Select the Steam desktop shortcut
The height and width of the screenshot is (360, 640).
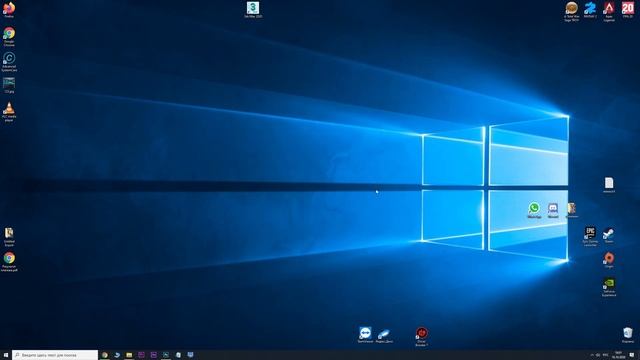click(x=609, y=236)
